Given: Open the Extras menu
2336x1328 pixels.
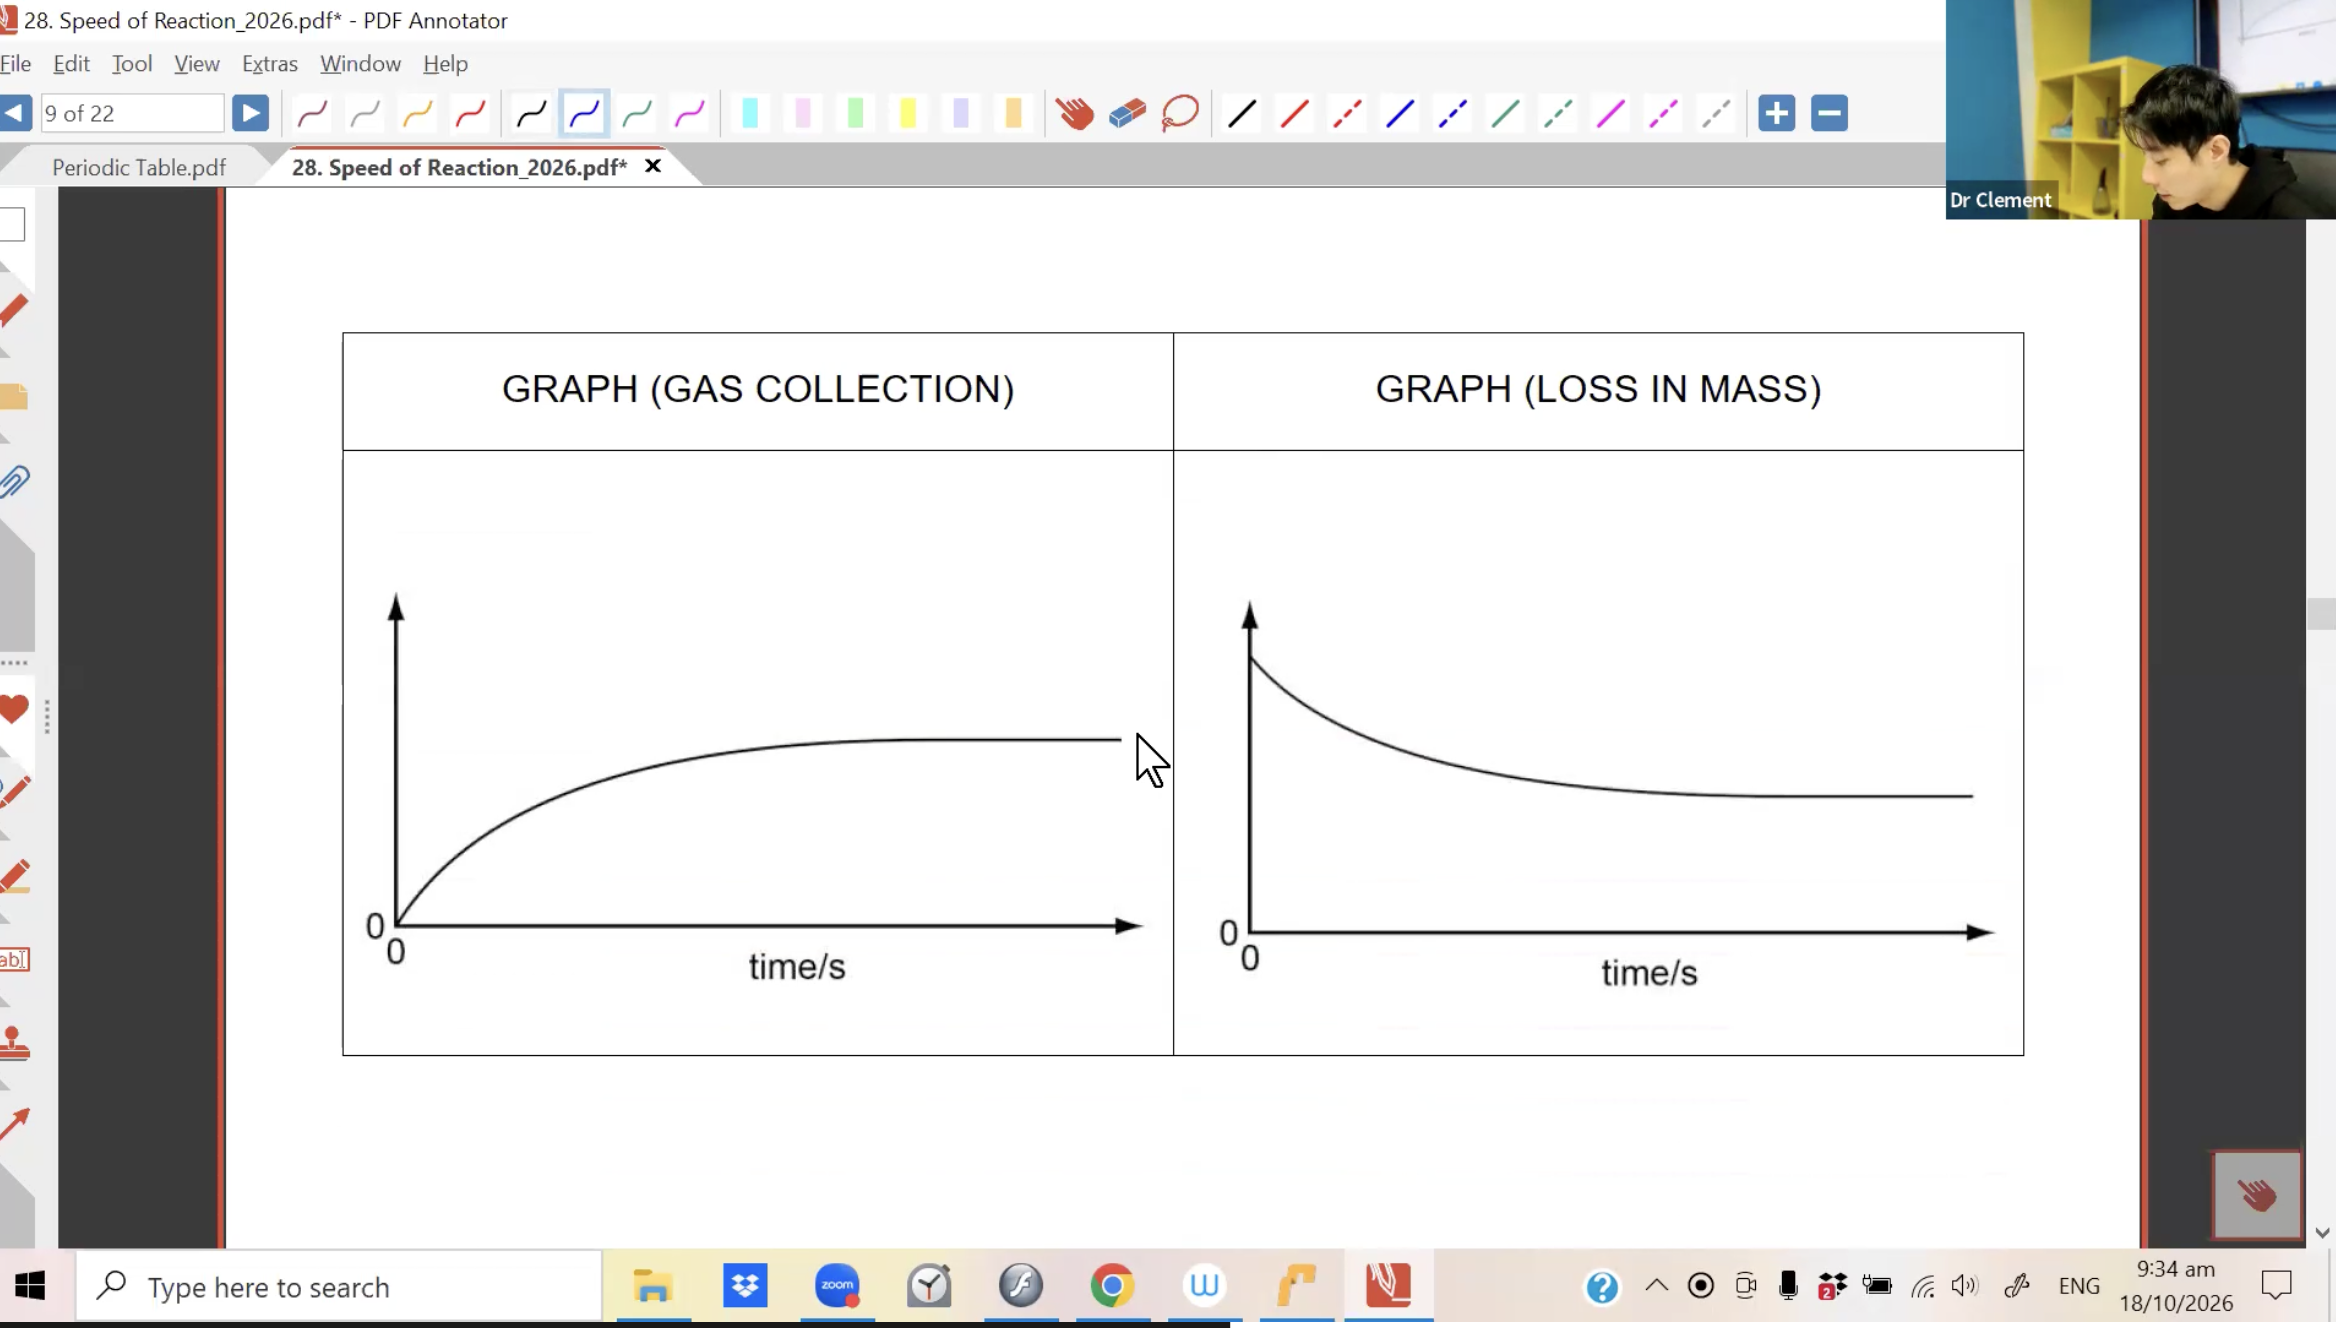Looking at the screenshot, I should click(x=270, y=63).
